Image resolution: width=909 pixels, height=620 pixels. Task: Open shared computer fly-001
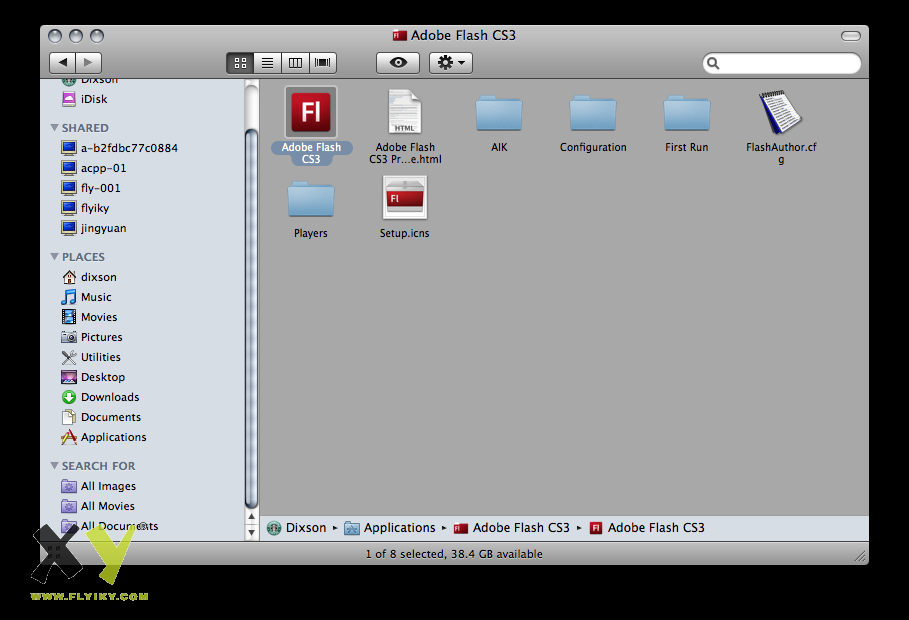[x=90, y=188]
